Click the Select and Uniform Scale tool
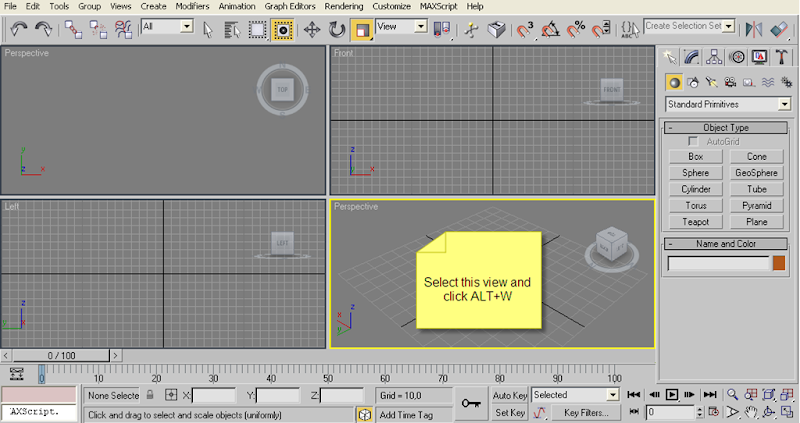Image resolution: width=800 pixels, height=423 pixels. coord(362,30)
